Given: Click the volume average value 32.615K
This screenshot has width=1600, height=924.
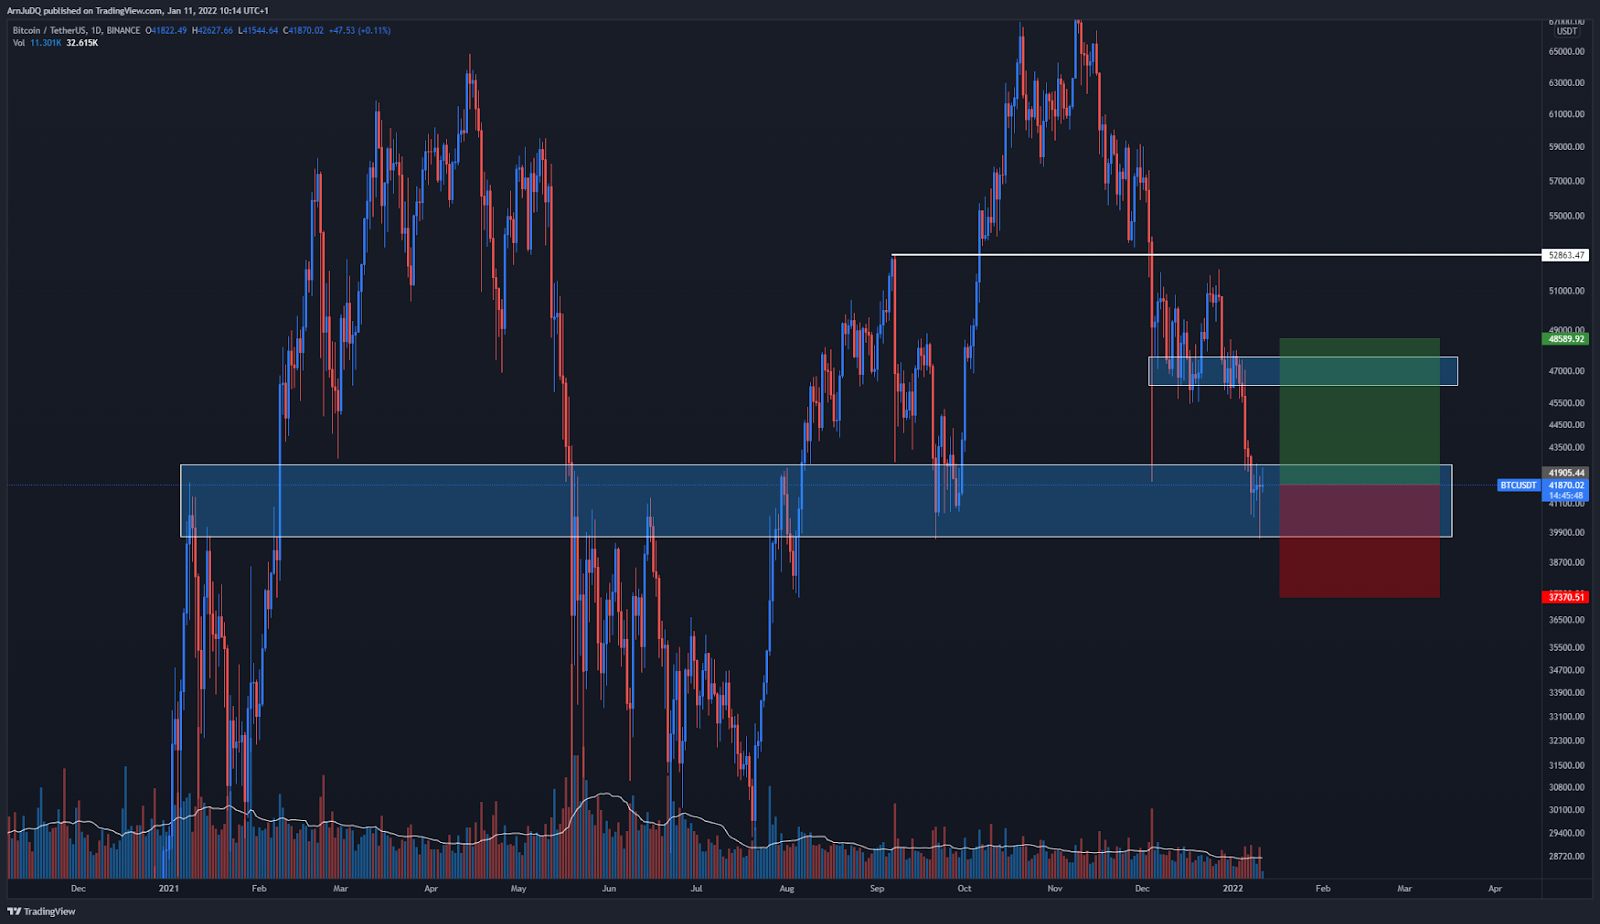Looking at the screenshot, I should pos(82,43).
